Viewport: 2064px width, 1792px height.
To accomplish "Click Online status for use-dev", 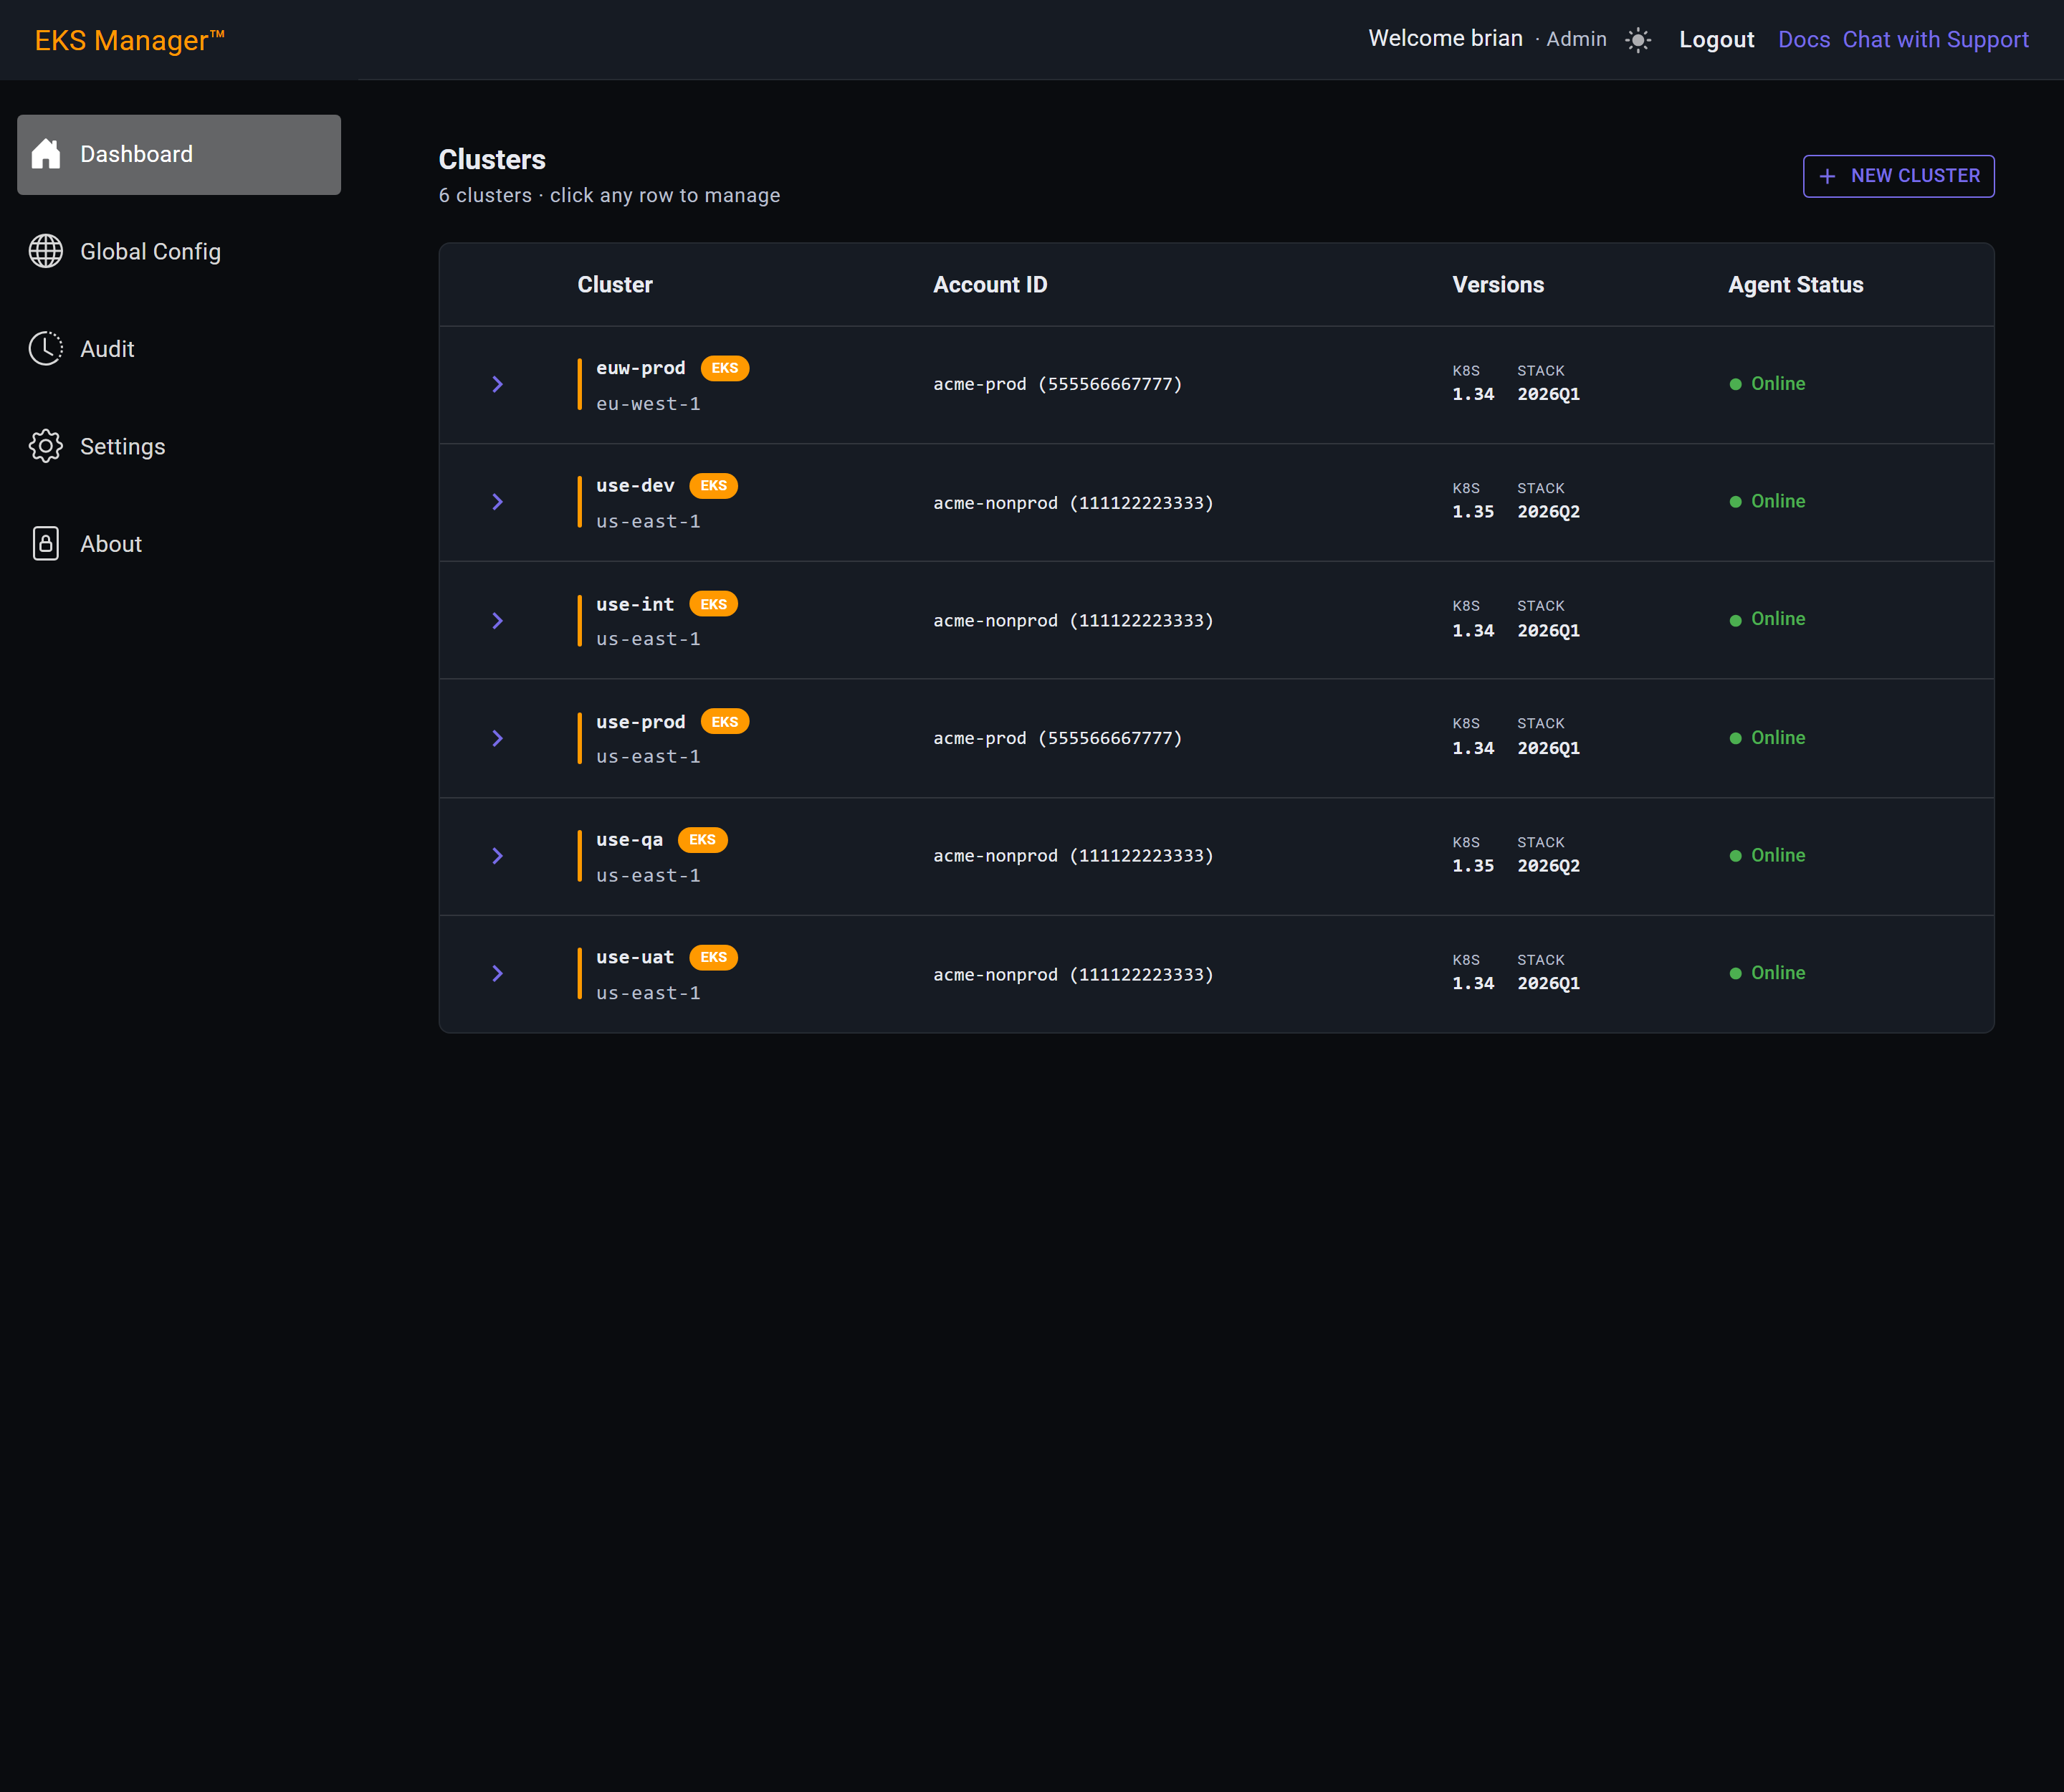I will point(1778,501).
